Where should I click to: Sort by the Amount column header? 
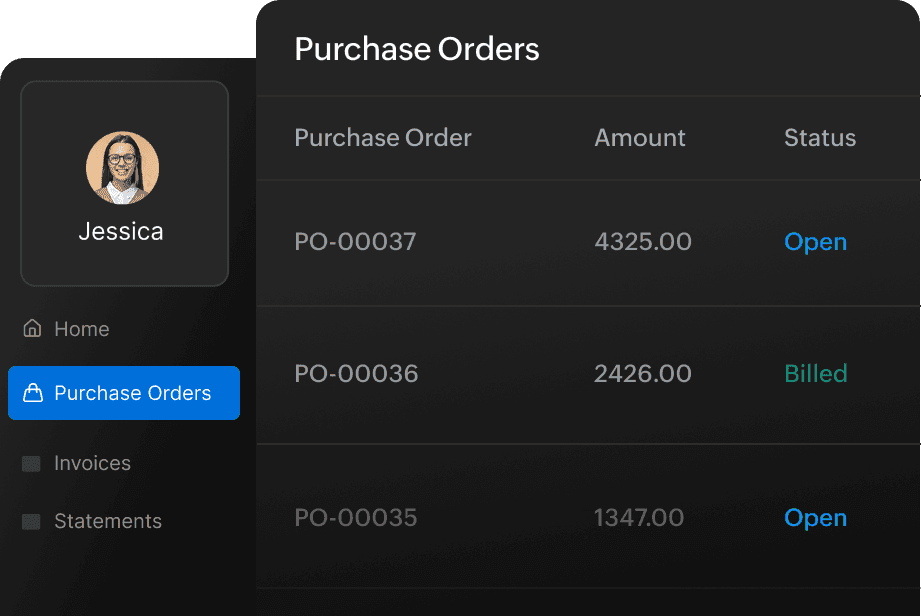[x=640, y=138]
